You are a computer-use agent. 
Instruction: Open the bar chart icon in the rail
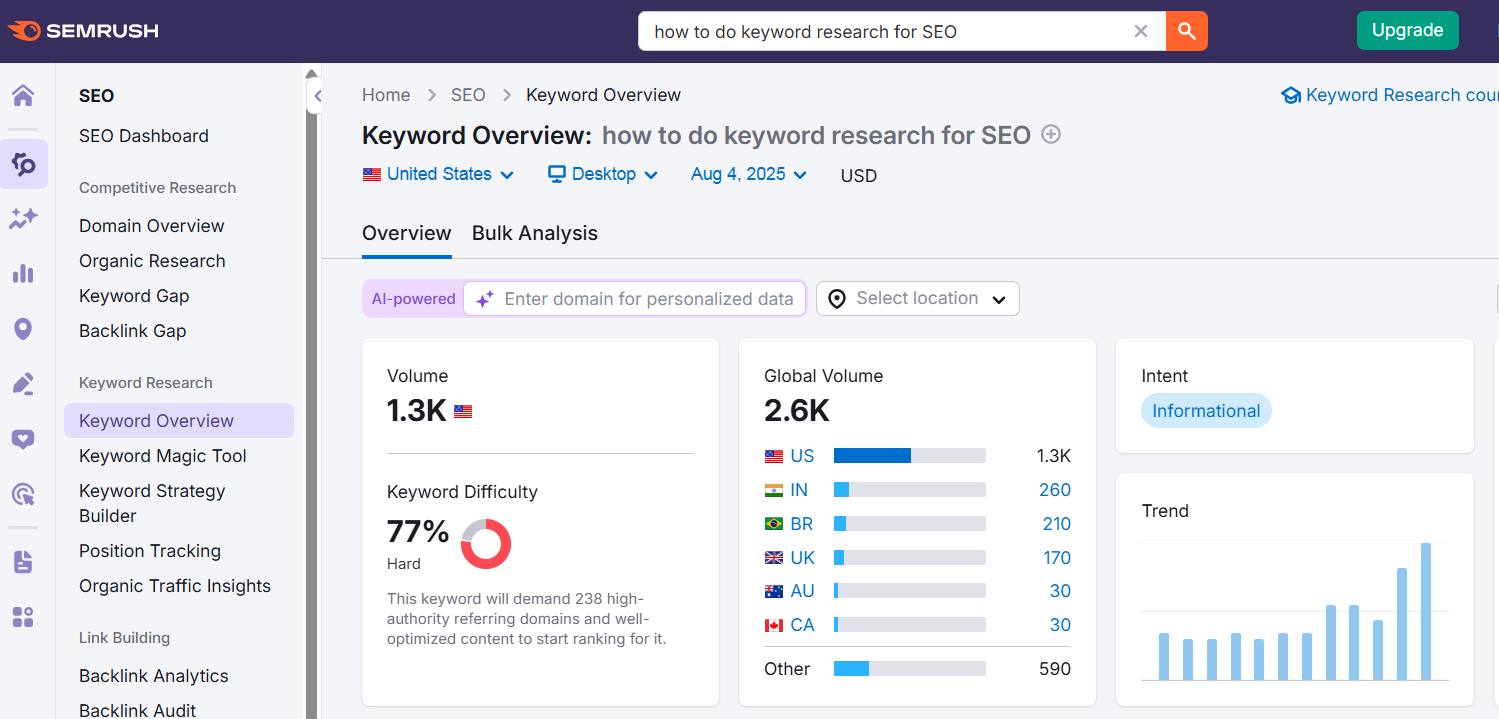(23, 274)
